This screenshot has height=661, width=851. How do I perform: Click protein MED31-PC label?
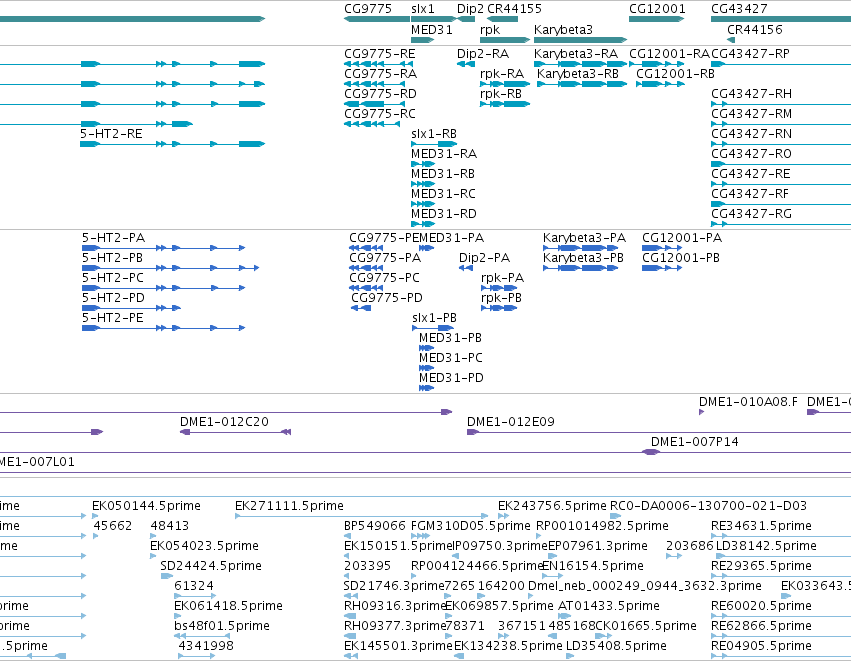(450, 358)
